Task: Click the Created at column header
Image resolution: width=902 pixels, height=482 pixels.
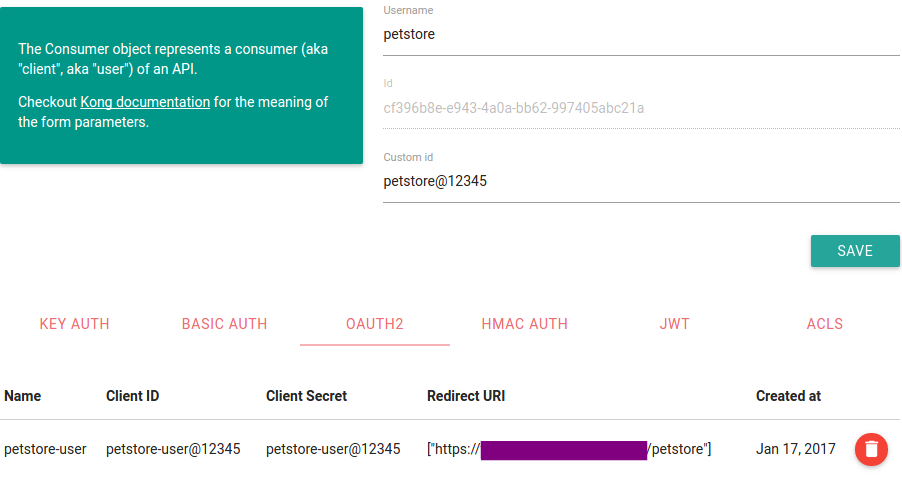Action: coord(788,396)
